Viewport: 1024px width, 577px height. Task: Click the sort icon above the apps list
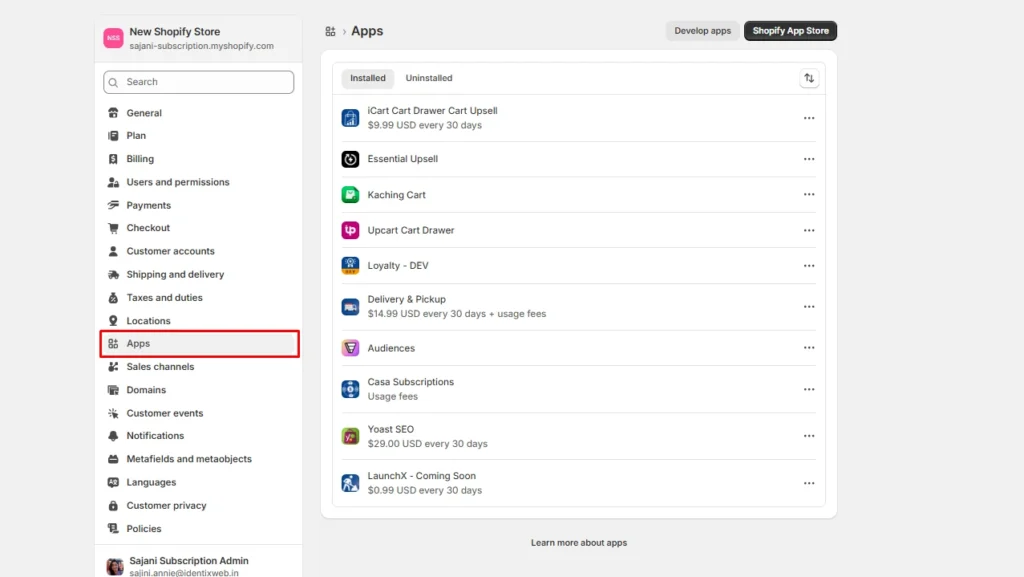(x=809, y=77)
